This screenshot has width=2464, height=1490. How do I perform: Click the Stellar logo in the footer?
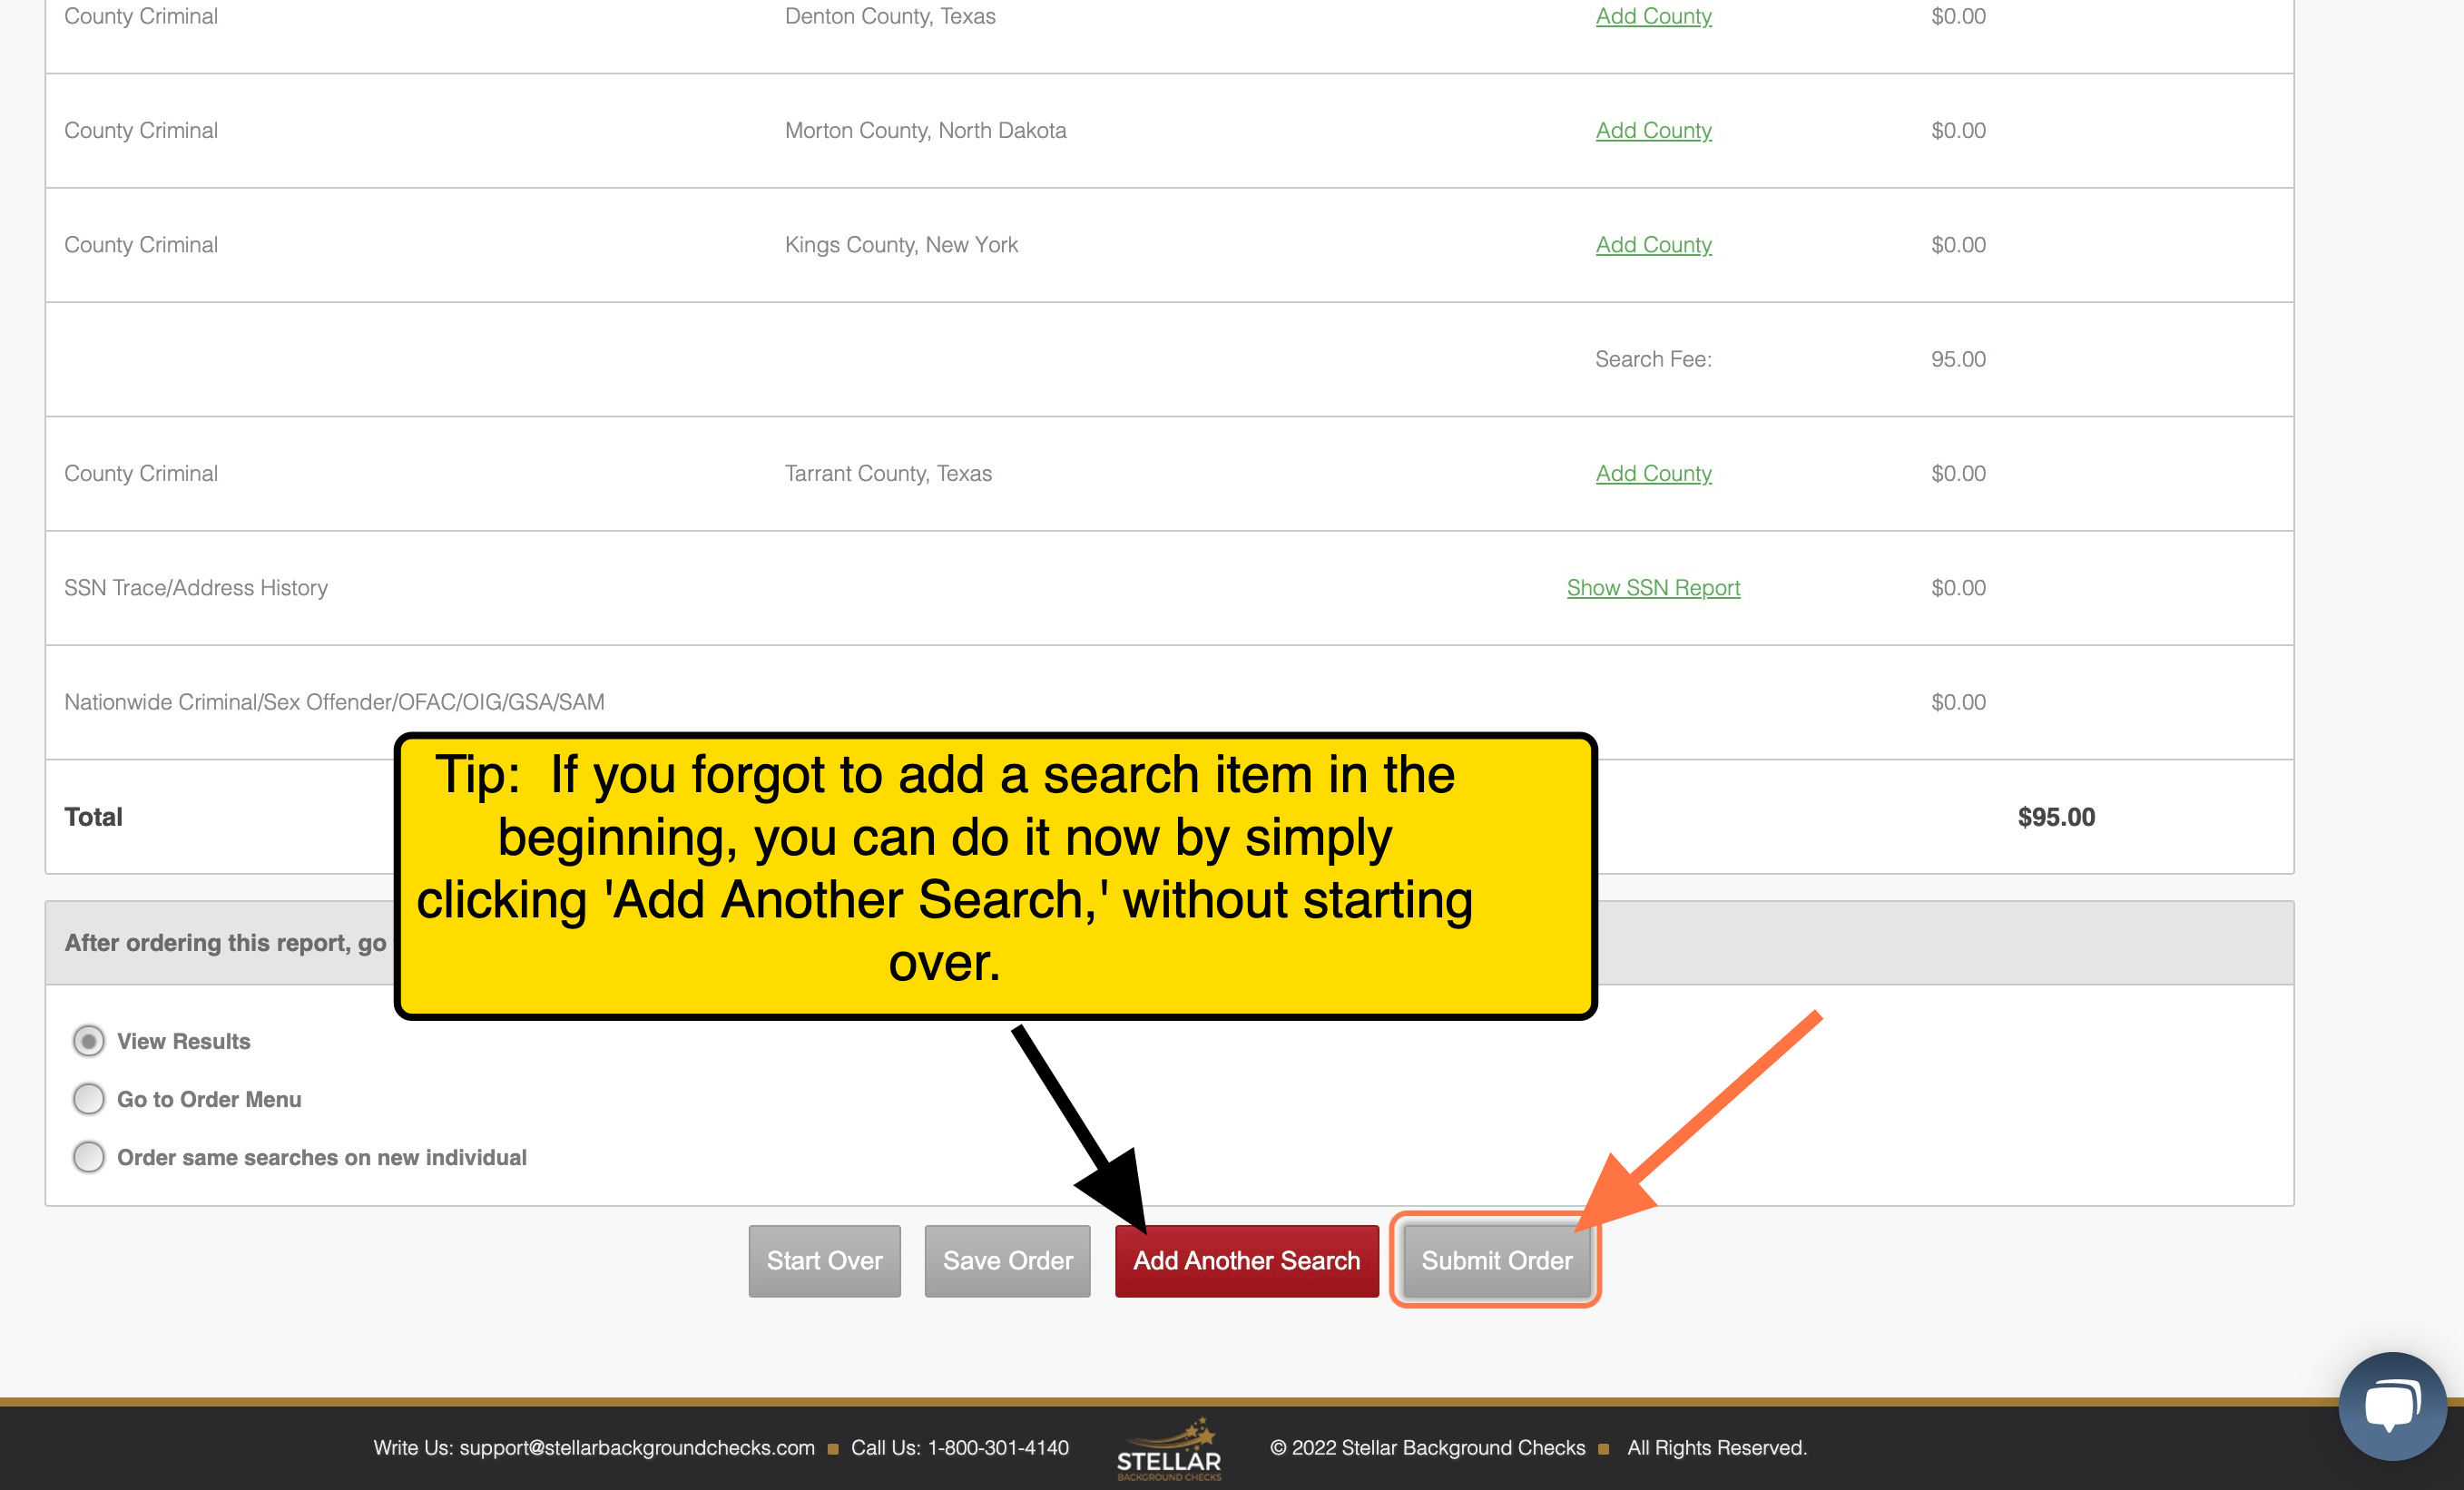click(x=1169, y=1449)
